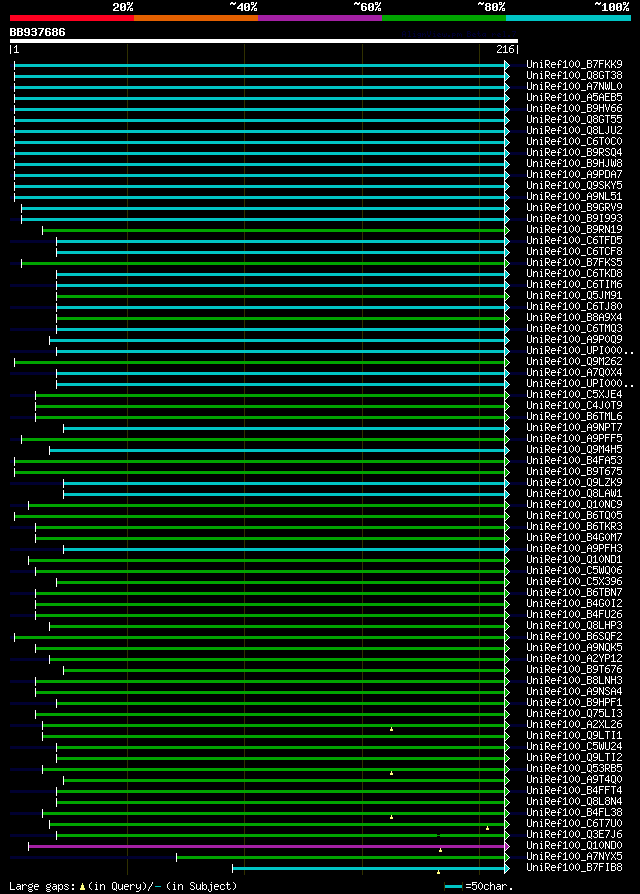640x894 pixels.
Task: Click the UniRef100_C6T0C0 label
Action: point(574,141)
